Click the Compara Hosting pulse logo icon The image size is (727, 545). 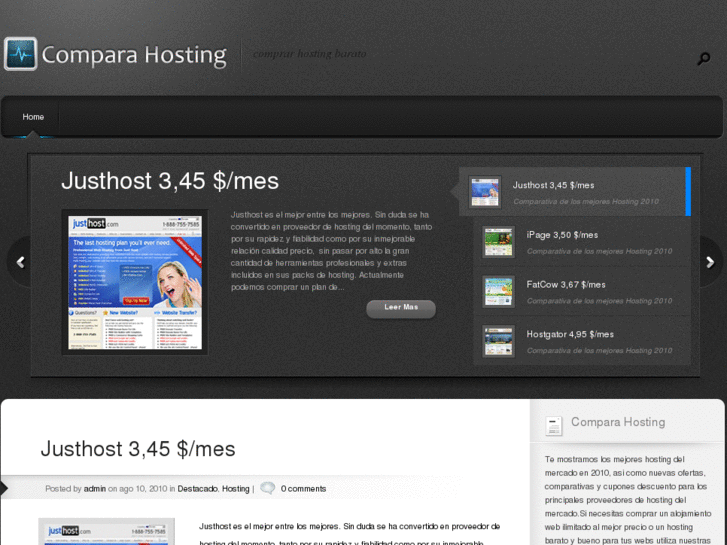[20, 54]
